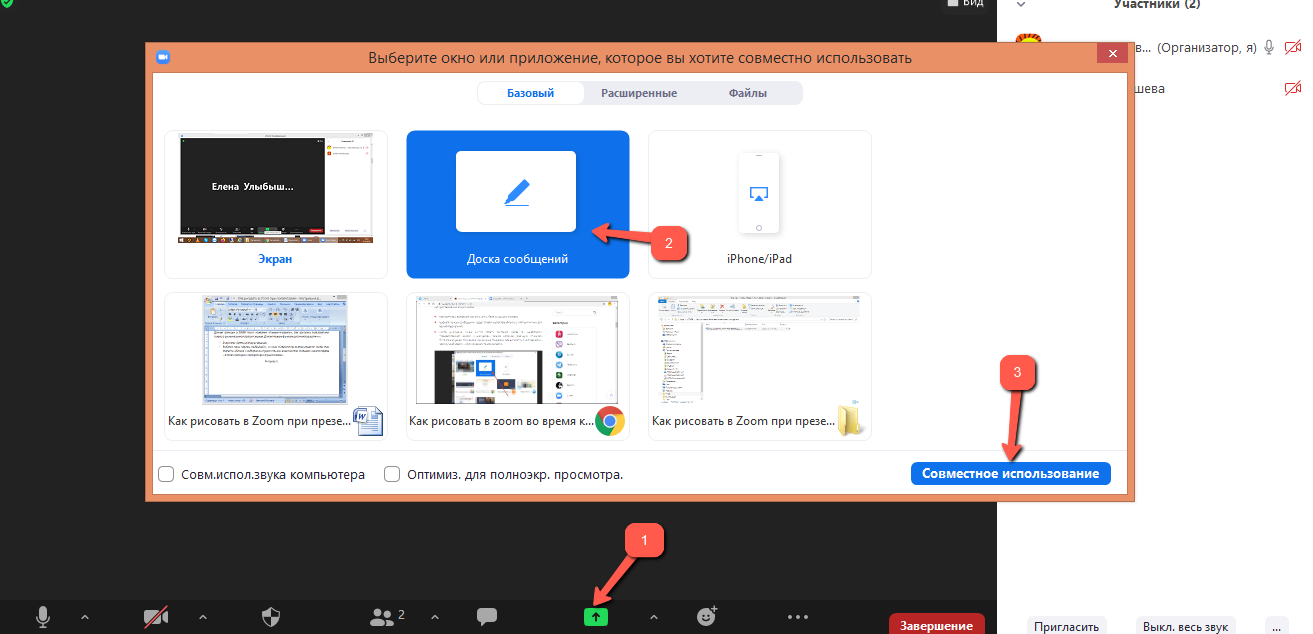Switch to the Базовый tab
The height and width of the screenshot is (634, 1313).
pyautogui.click(x=530, y=93)
